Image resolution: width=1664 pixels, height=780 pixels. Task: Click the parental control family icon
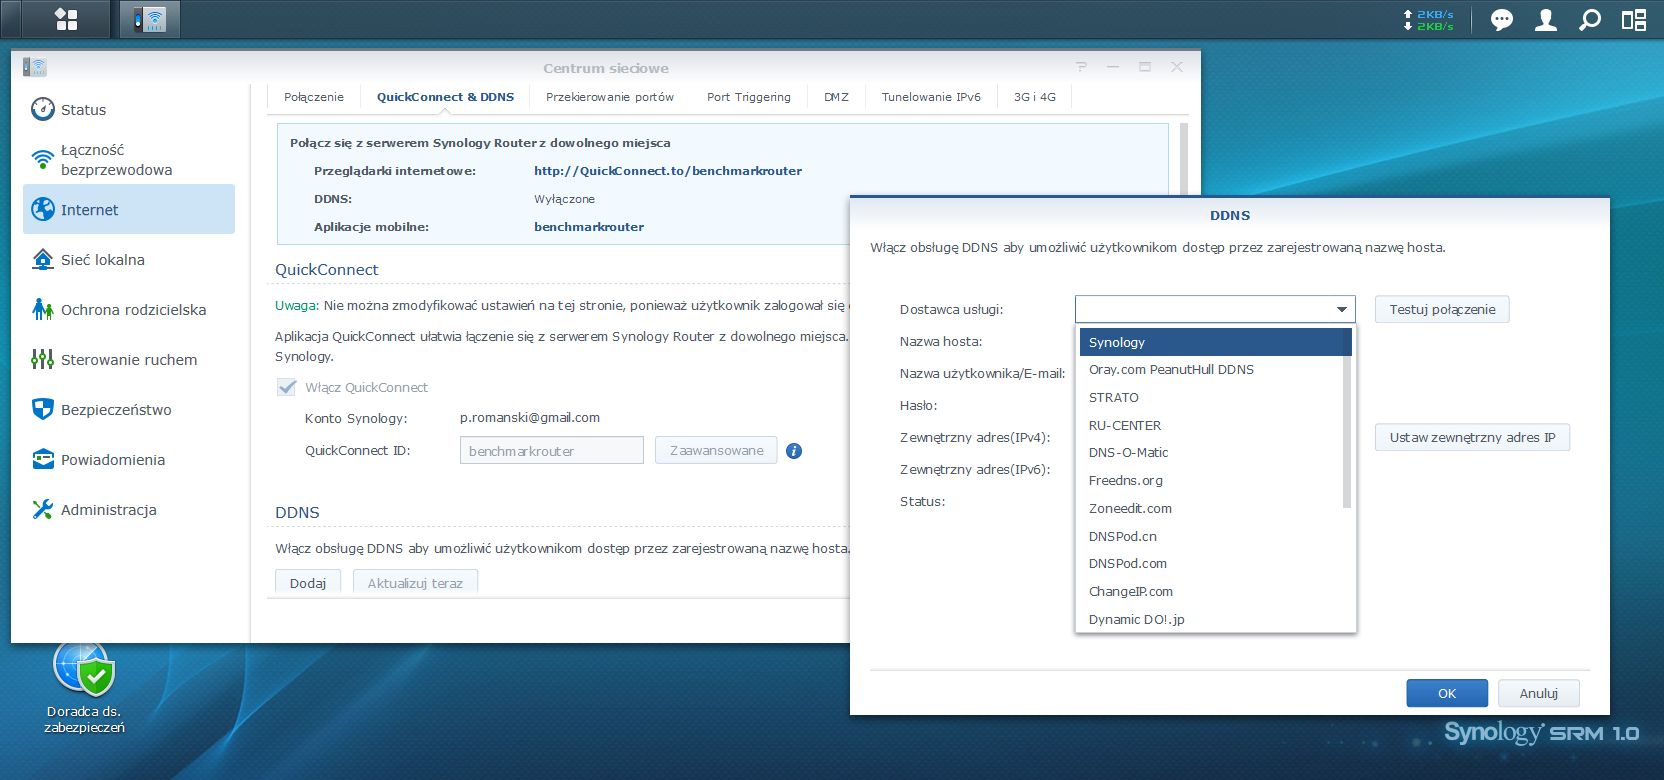(43, 309)
